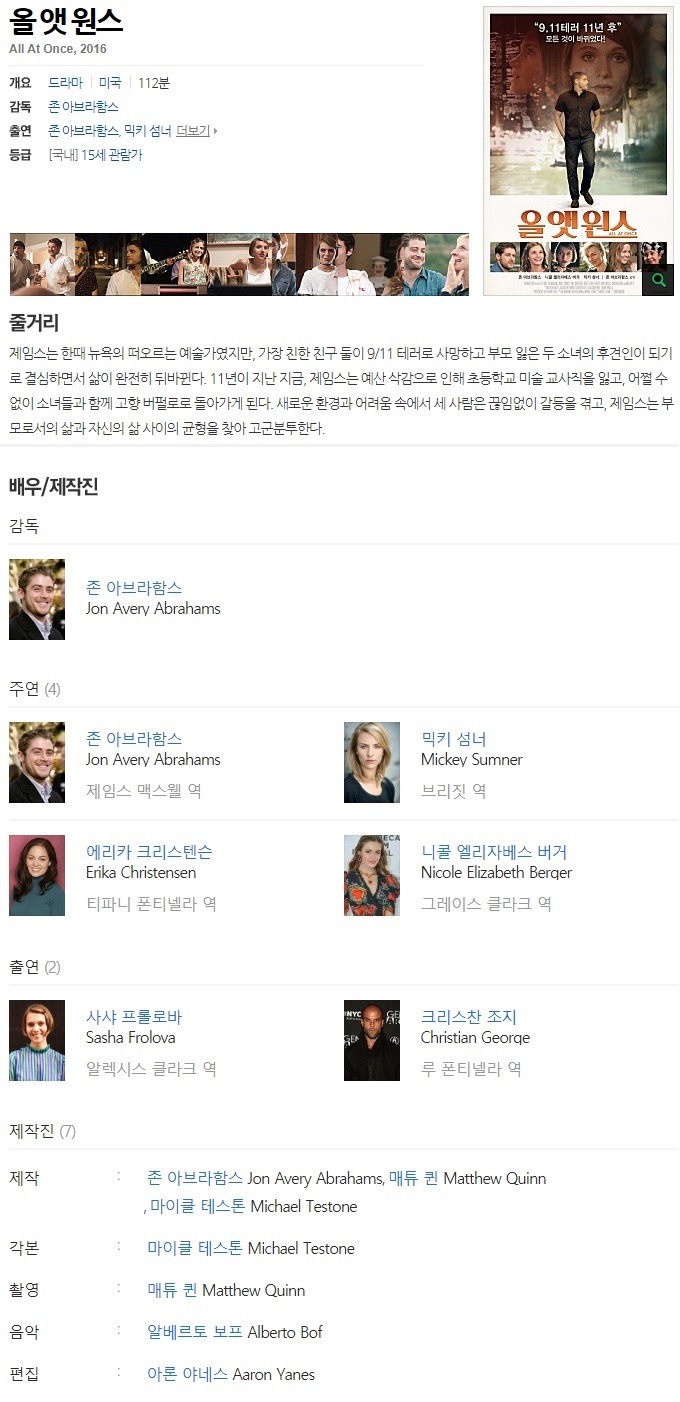Click cinematographer 매튜 퀸 link in 촬영 row

(x=172, y=1290)
